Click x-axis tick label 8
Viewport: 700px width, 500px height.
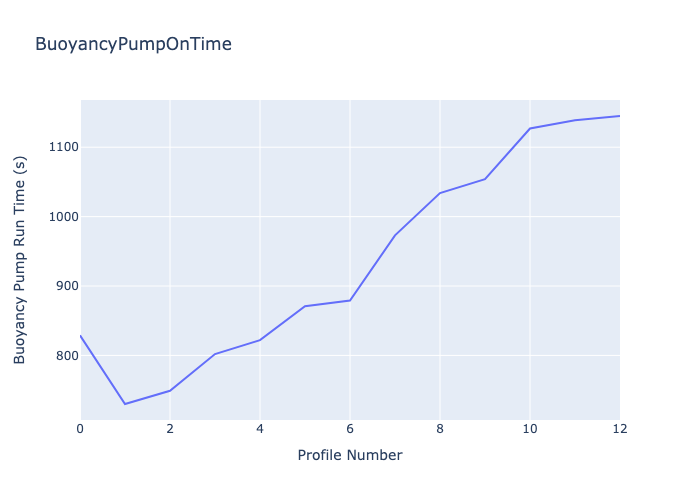click(x=440, y=428)
